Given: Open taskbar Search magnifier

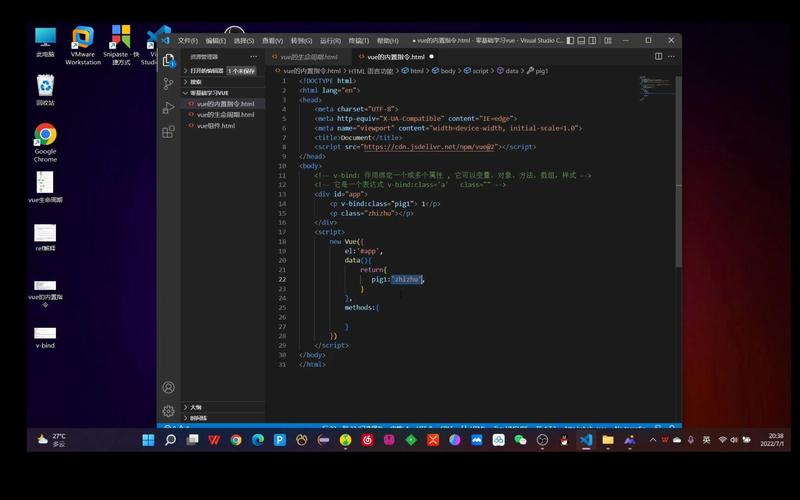Looking at the screenshot, I should click(x=170, y=440).
